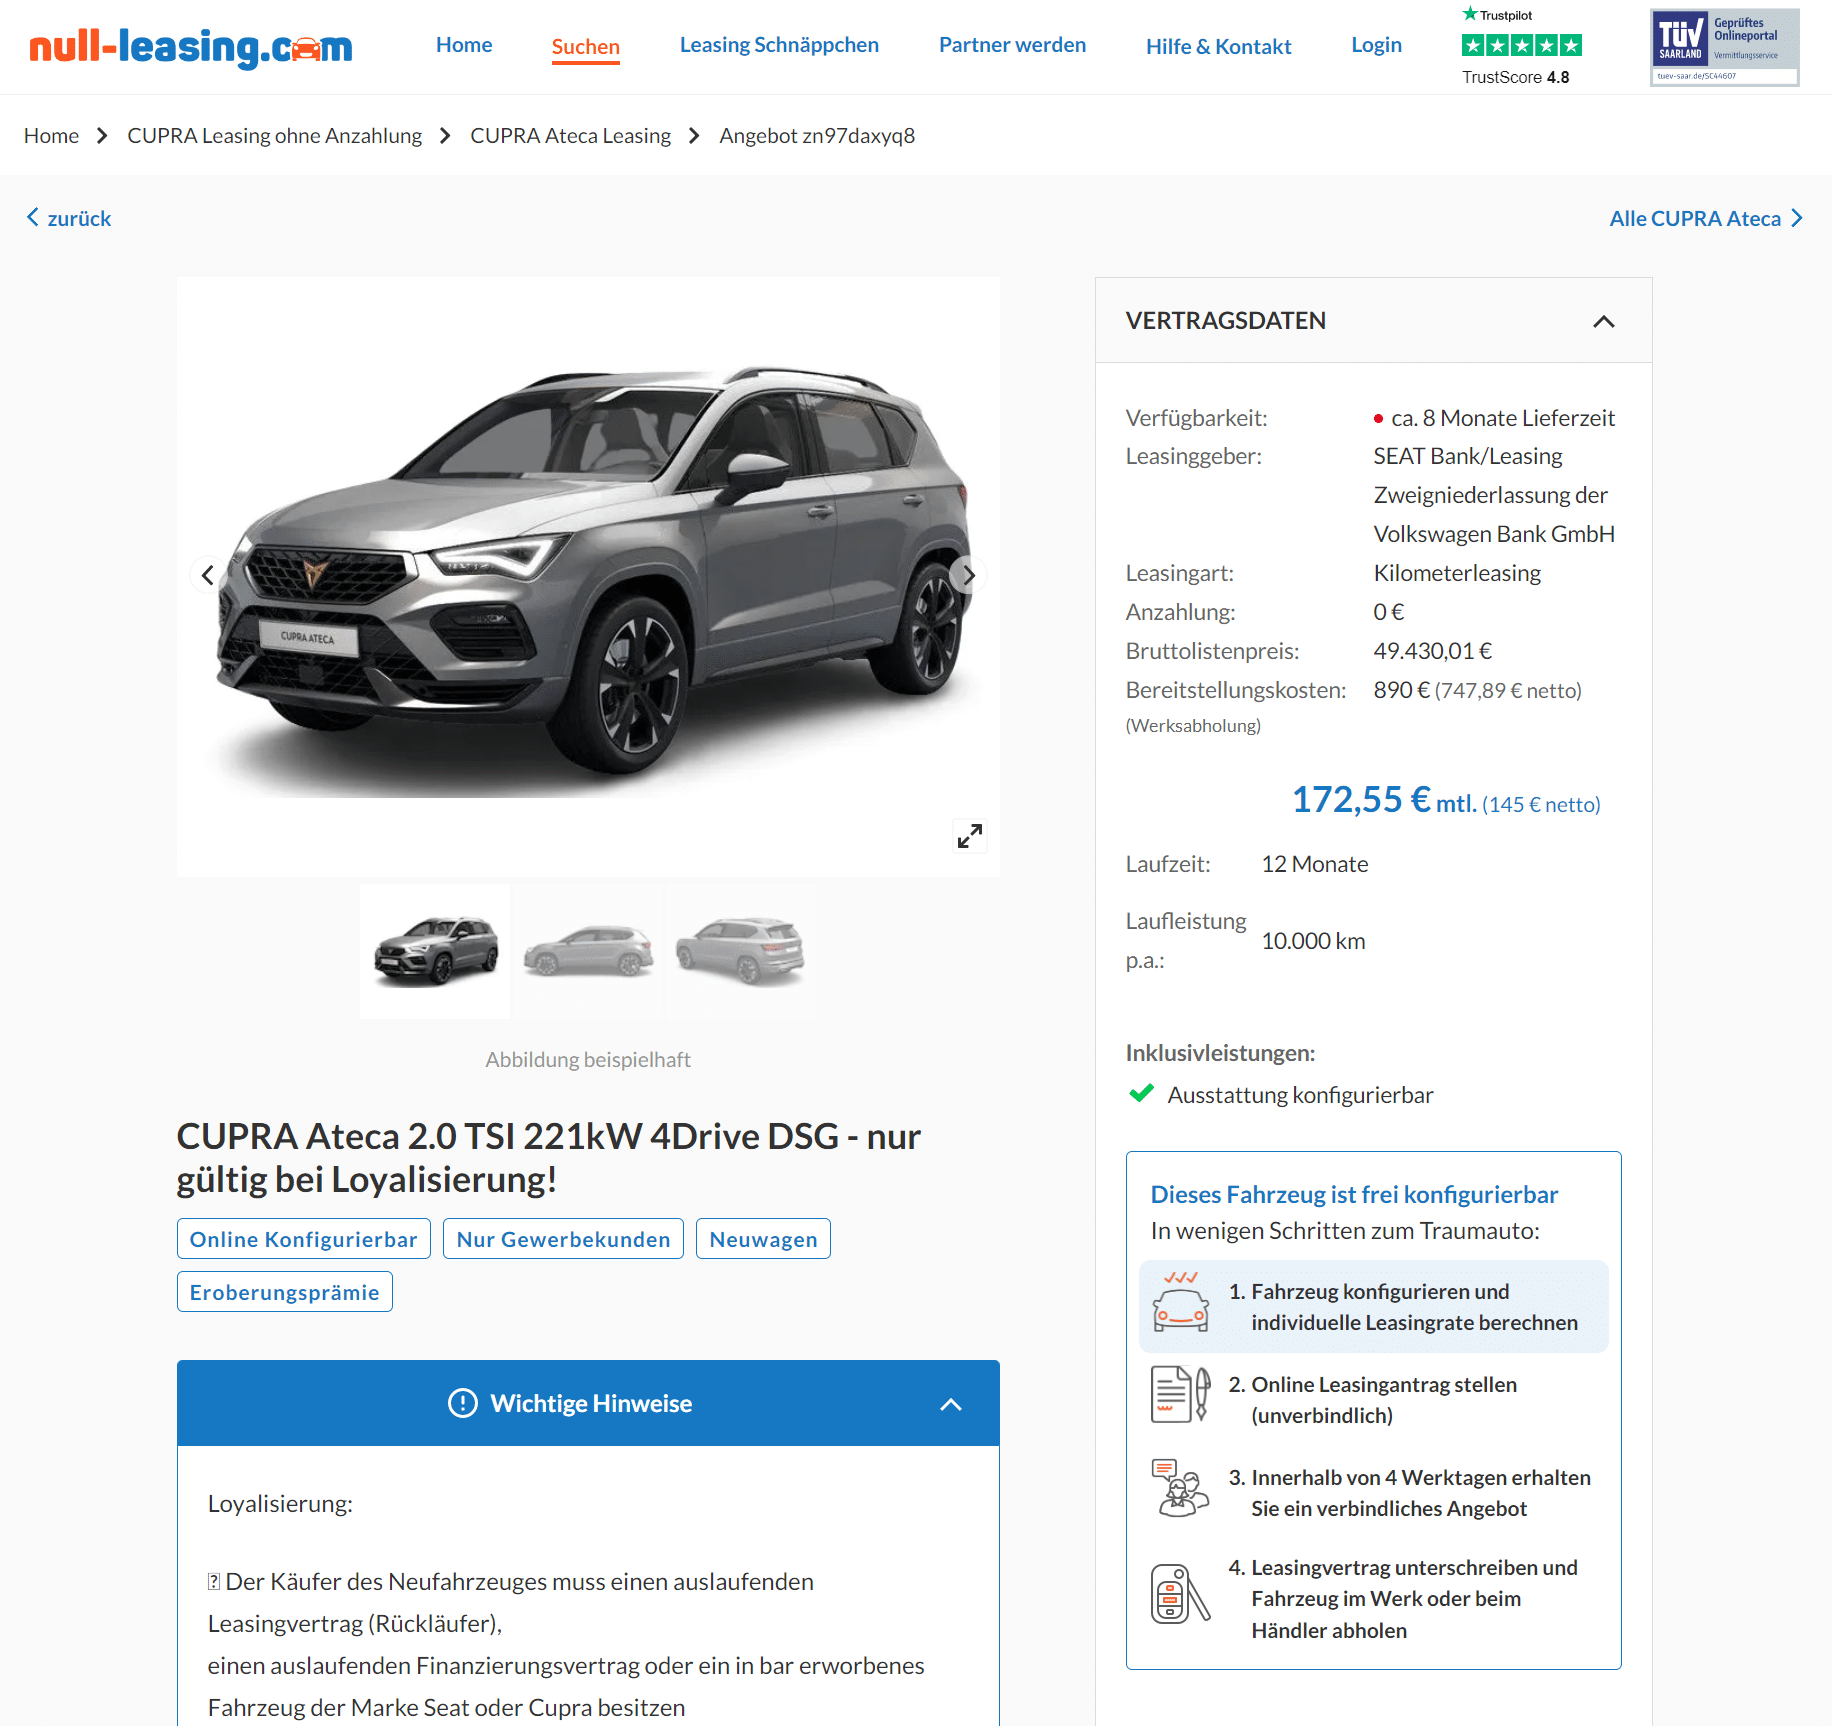Screen dimensions: 1832x1726
Task: Open the Home navigation item
Action: click(464, 45)
